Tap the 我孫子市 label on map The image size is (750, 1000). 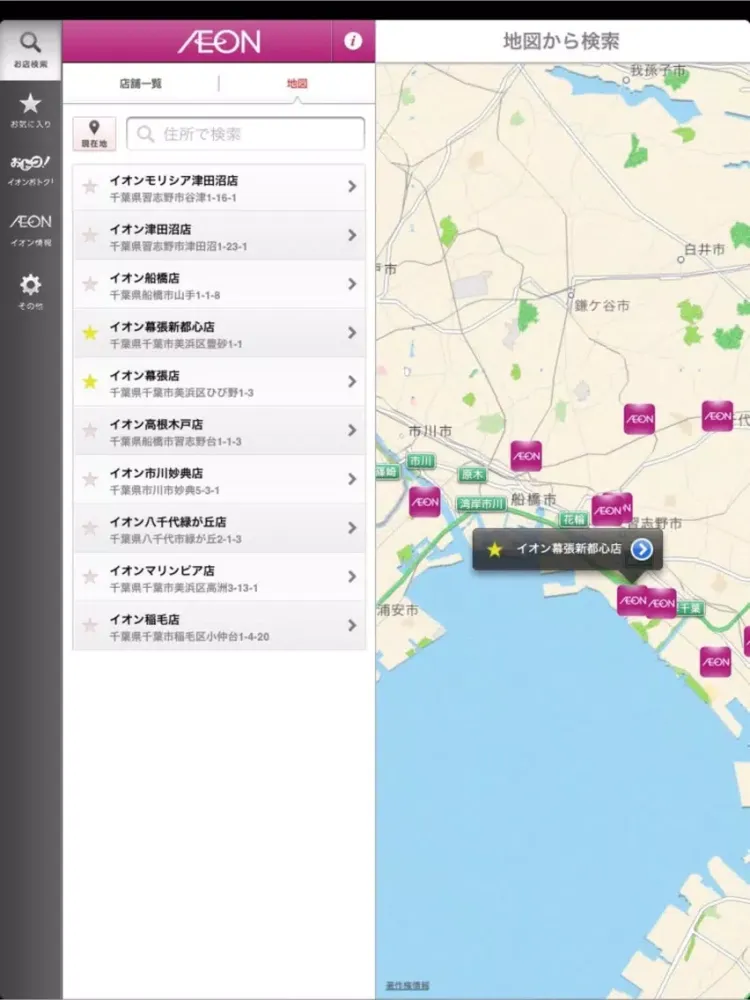coord(658,70)
